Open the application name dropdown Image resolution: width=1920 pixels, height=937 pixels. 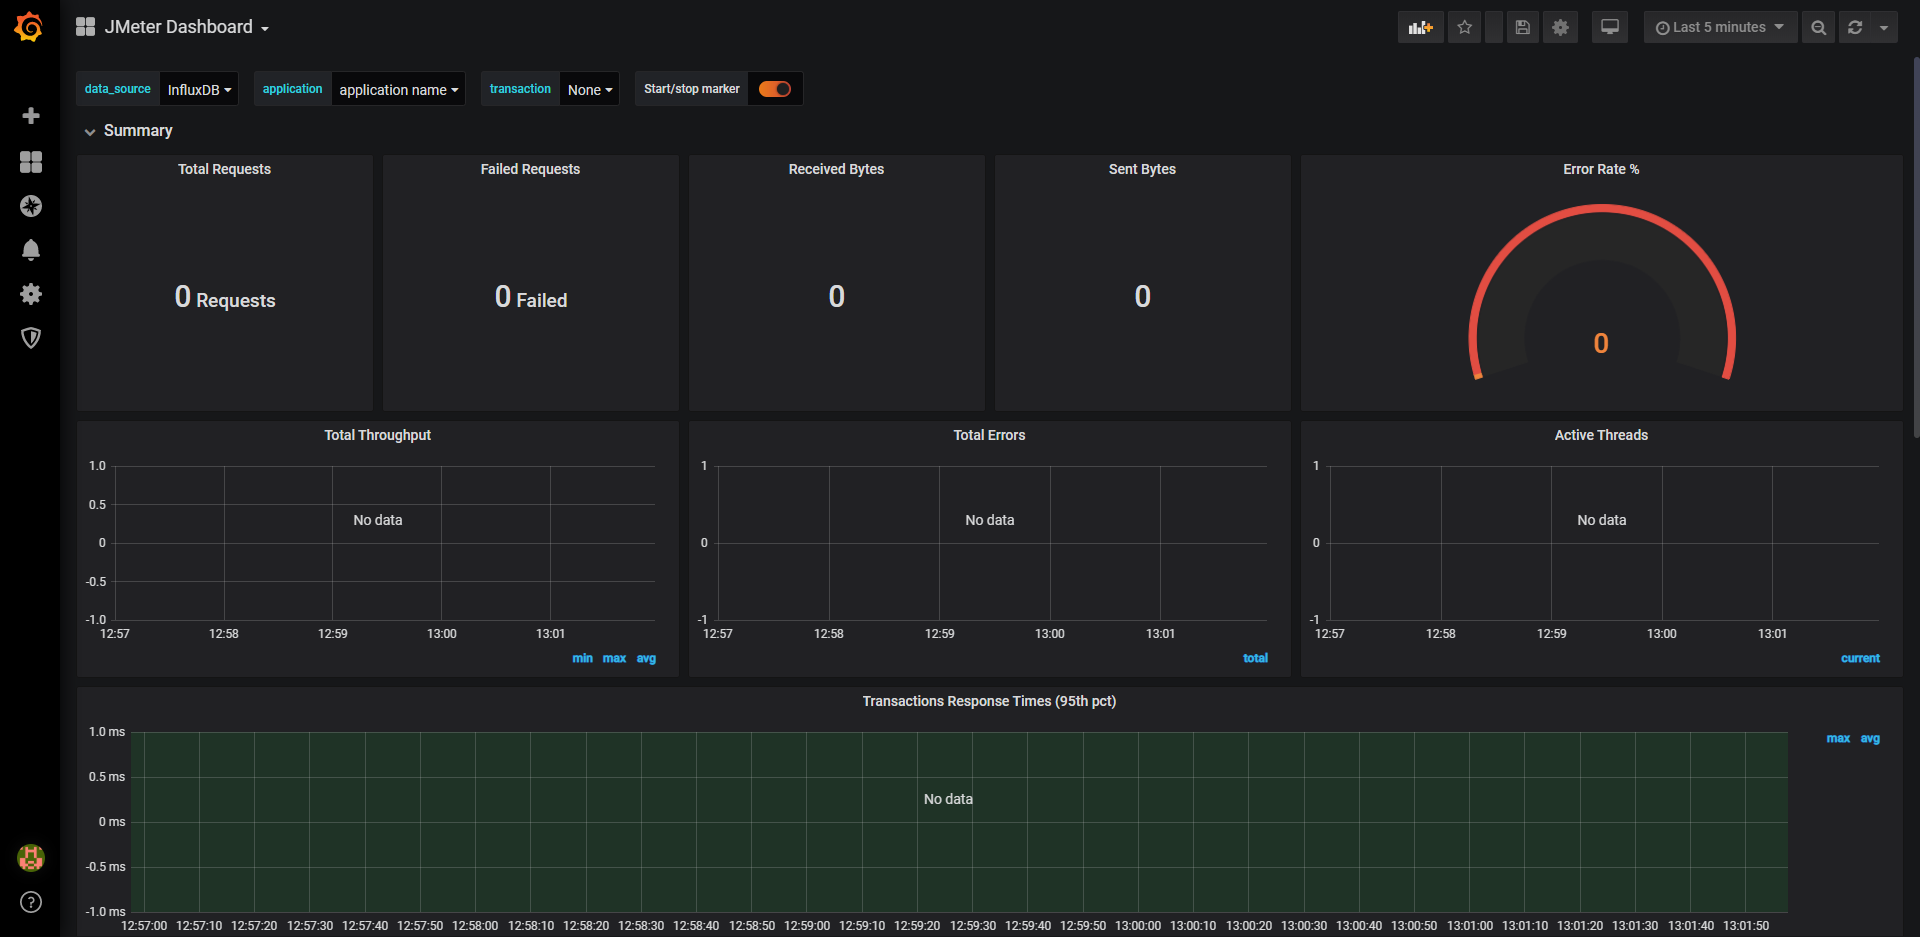coord(398,90)
